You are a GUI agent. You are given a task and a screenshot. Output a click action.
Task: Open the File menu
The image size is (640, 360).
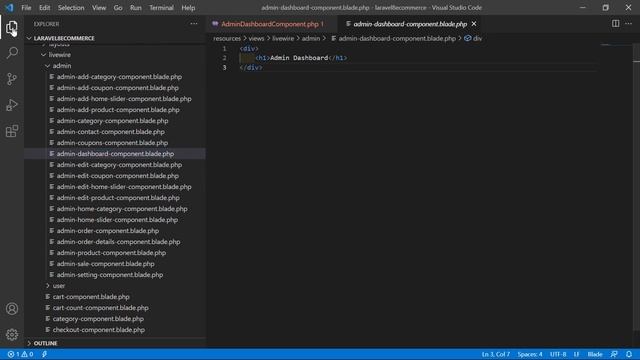pyautogui.click(x=26, y=8)
